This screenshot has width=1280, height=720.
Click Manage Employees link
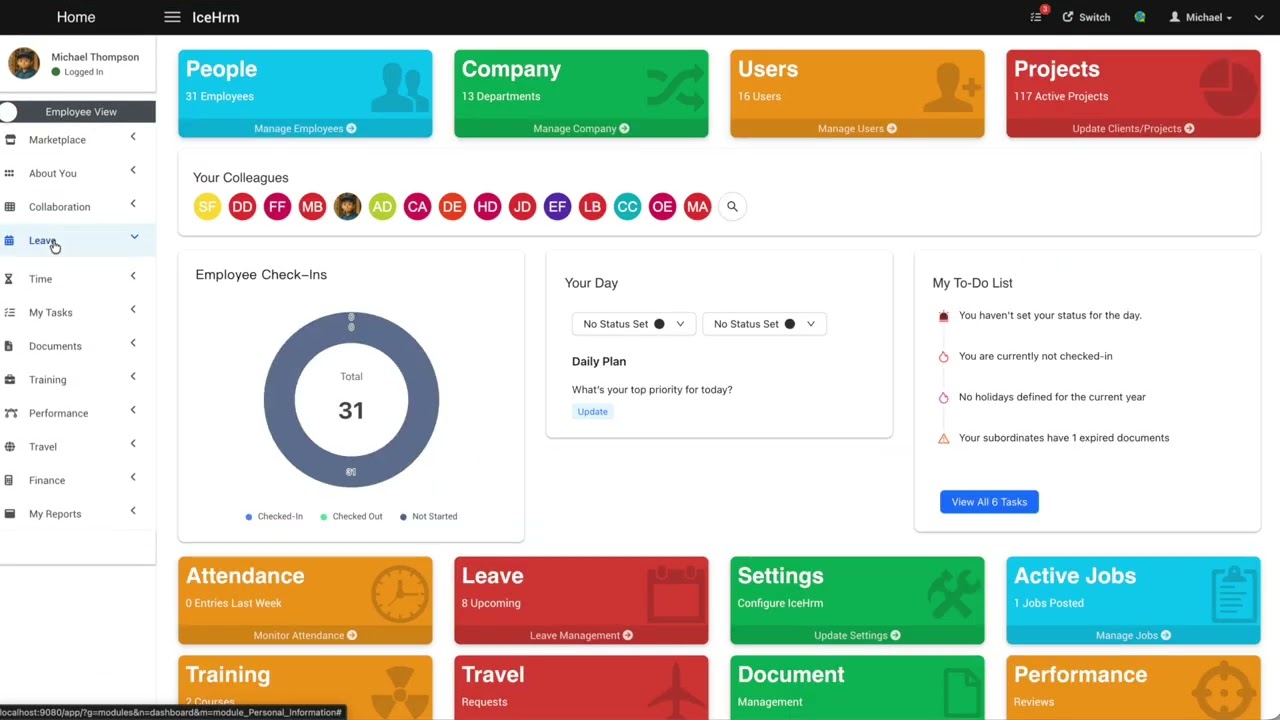pos(305,128)
